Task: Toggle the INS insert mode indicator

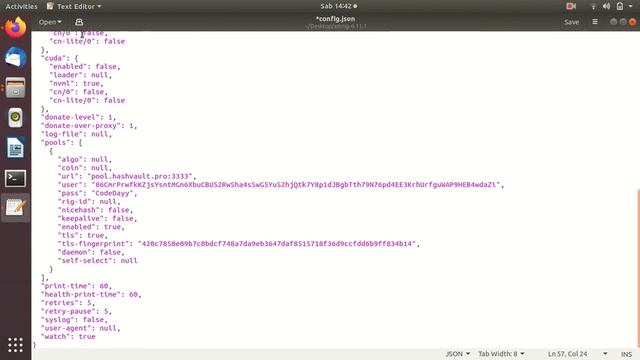Action: point(626,354)
